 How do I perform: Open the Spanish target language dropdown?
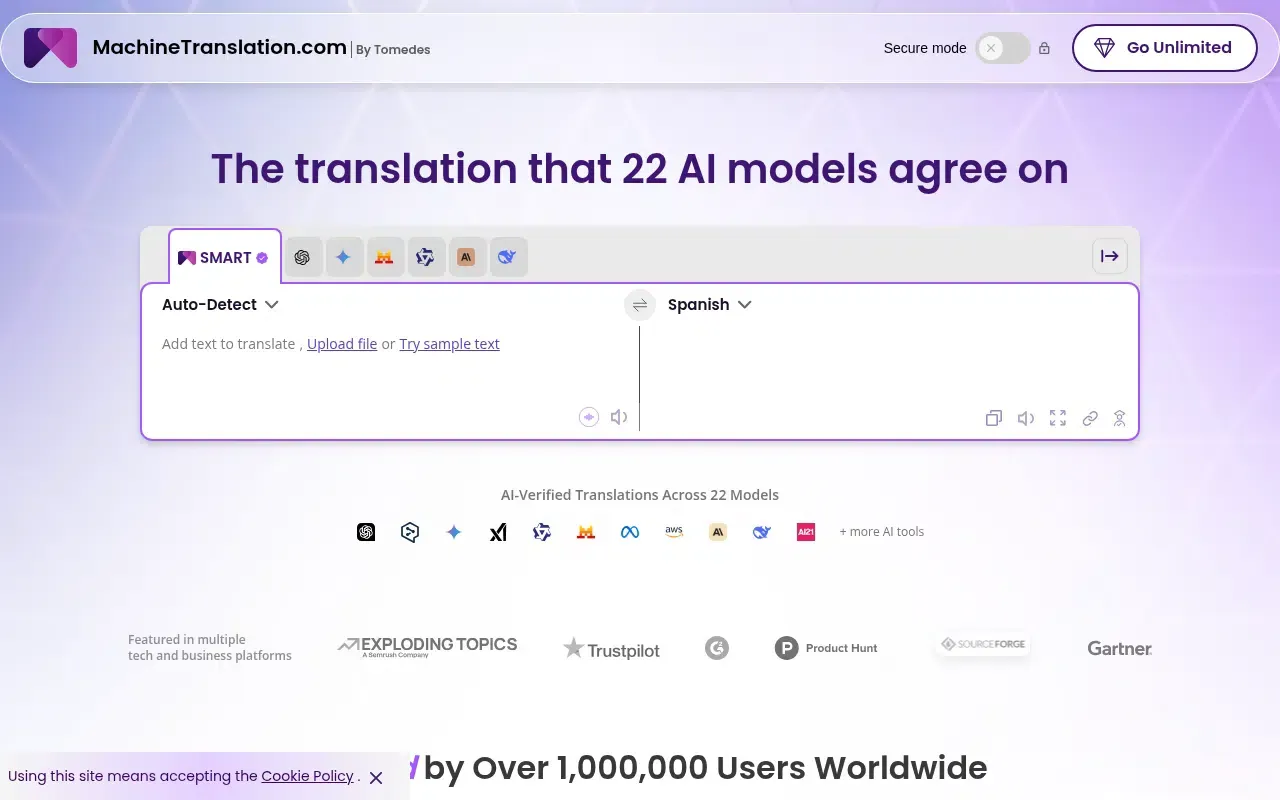(x=709, y=304)
